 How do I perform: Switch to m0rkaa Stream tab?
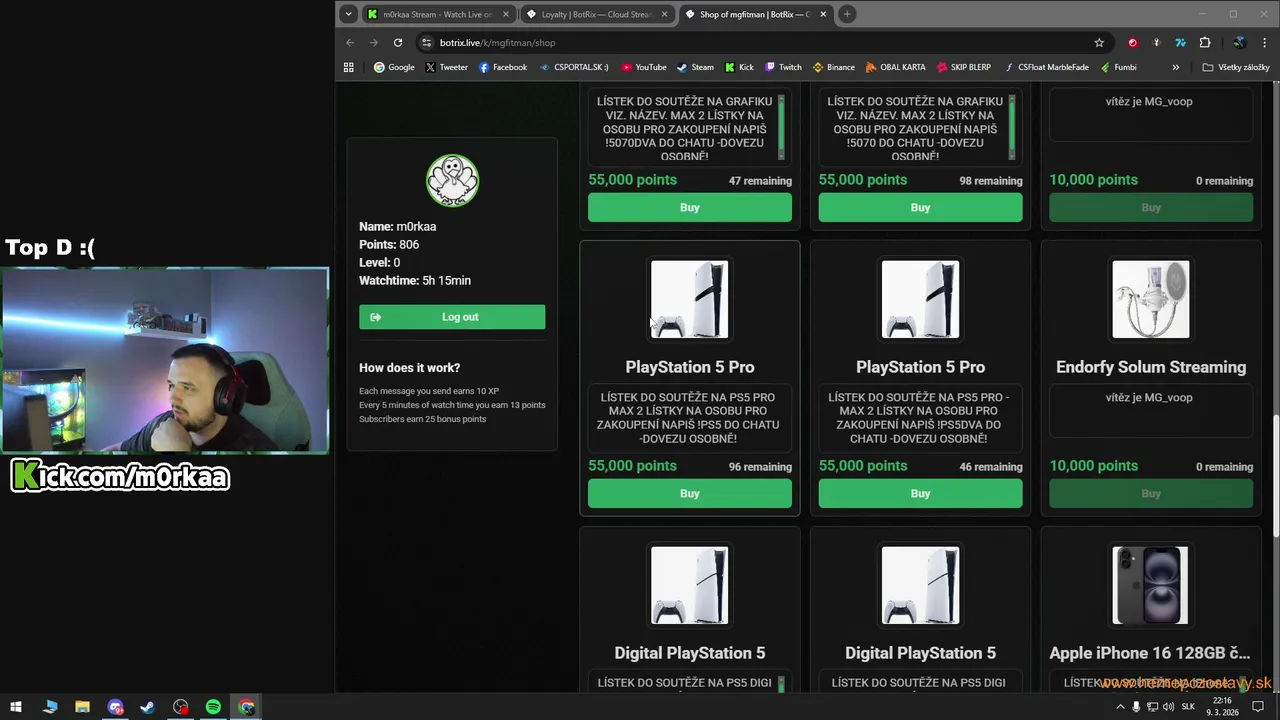pyautogui.click(x=437, y=14)
